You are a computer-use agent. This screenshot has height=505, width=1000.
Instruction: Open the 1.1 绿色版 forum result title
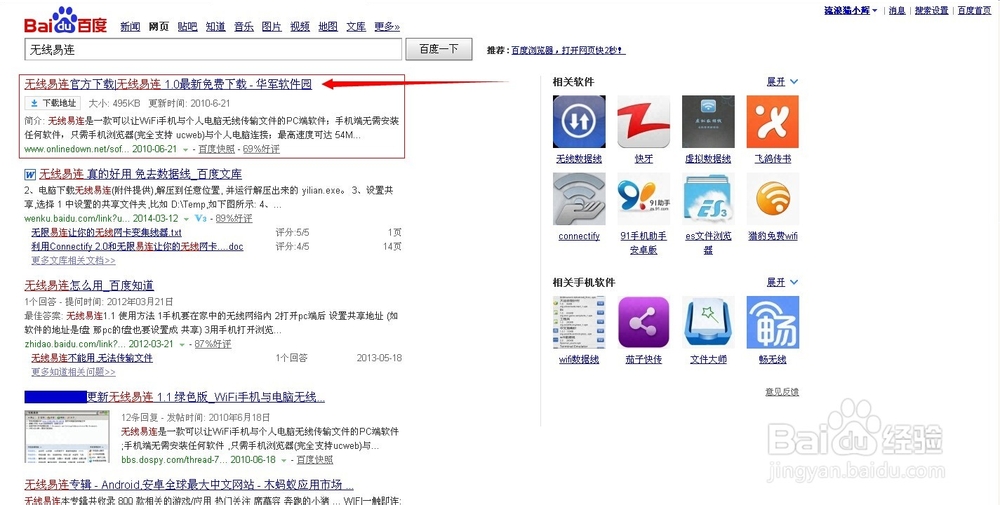tap(206, 397)
